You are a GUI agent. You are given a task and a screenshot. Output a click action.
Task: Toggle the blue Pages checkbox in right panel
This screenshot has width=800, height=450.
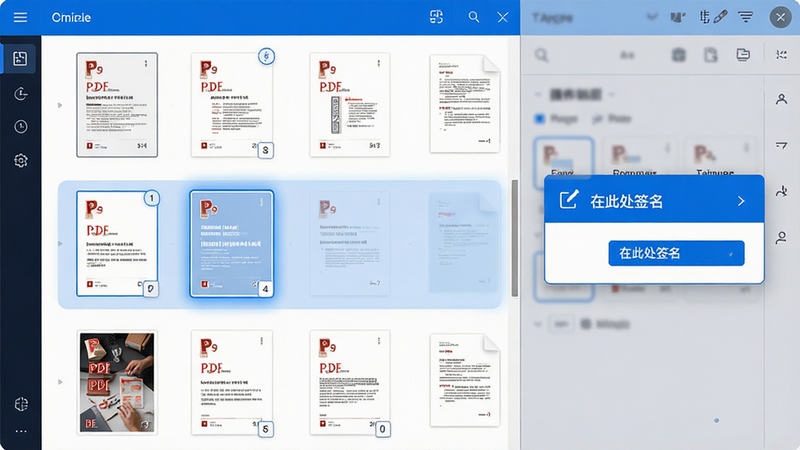(x=540, y=119)
